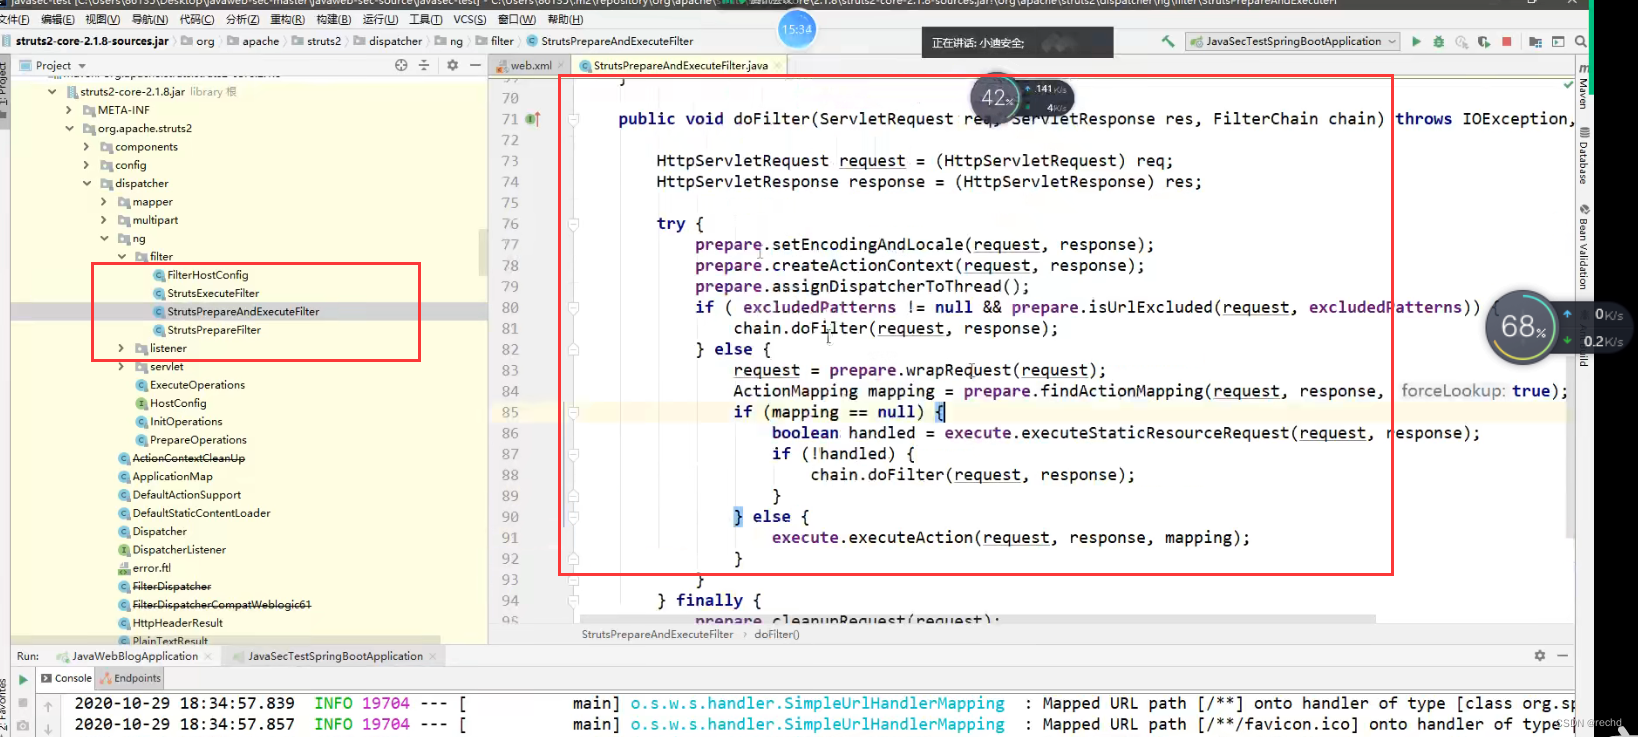Open the 代码(C) menu

[x=197, y=19]
